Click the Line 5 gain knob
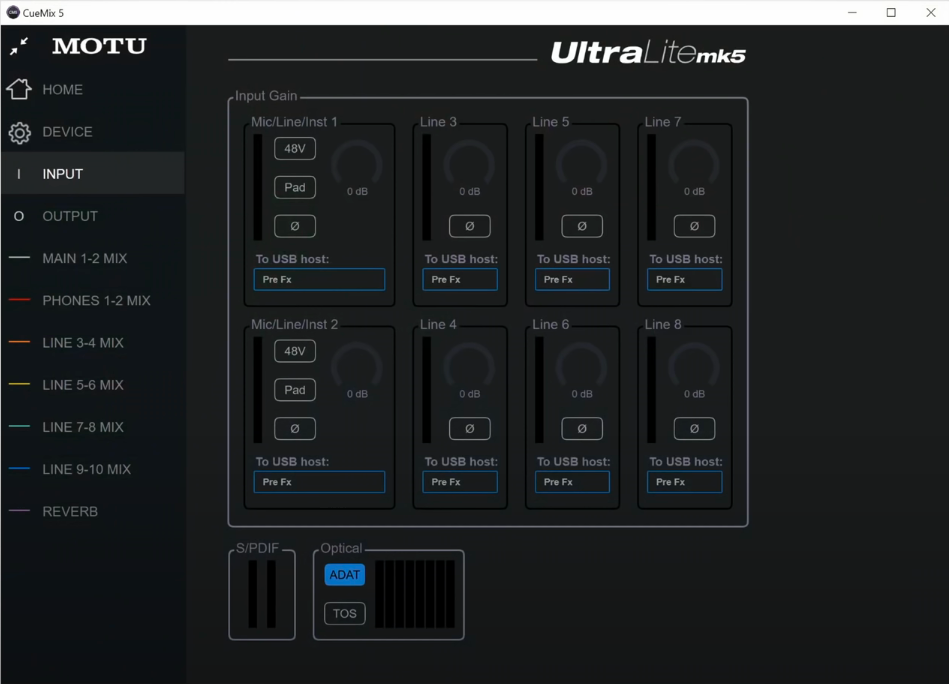 point(582,163)
